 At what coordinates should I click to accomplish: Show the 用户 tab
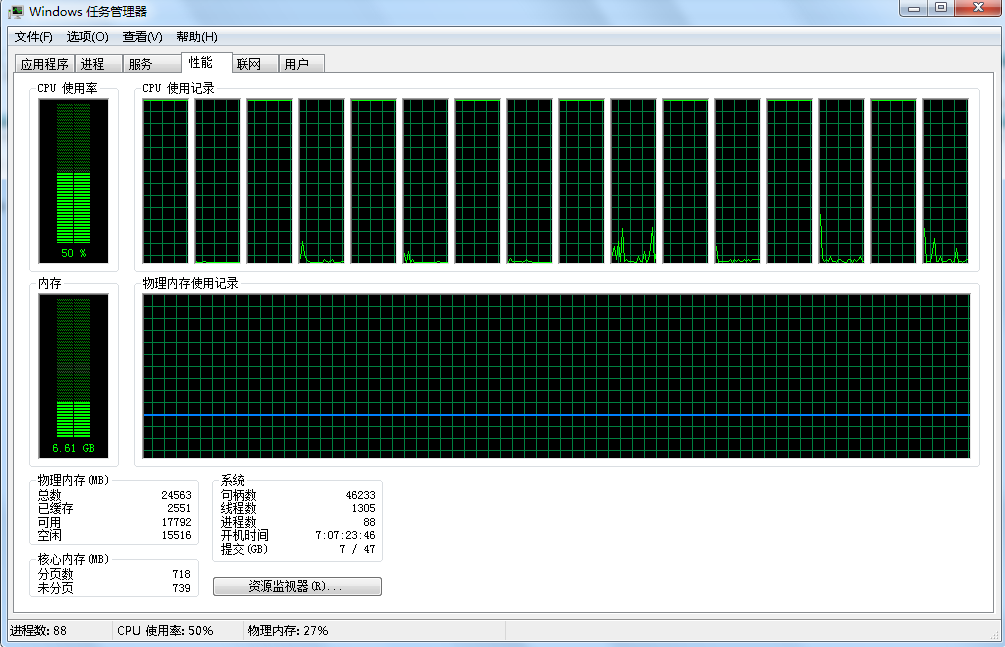[x=296, y=64]
